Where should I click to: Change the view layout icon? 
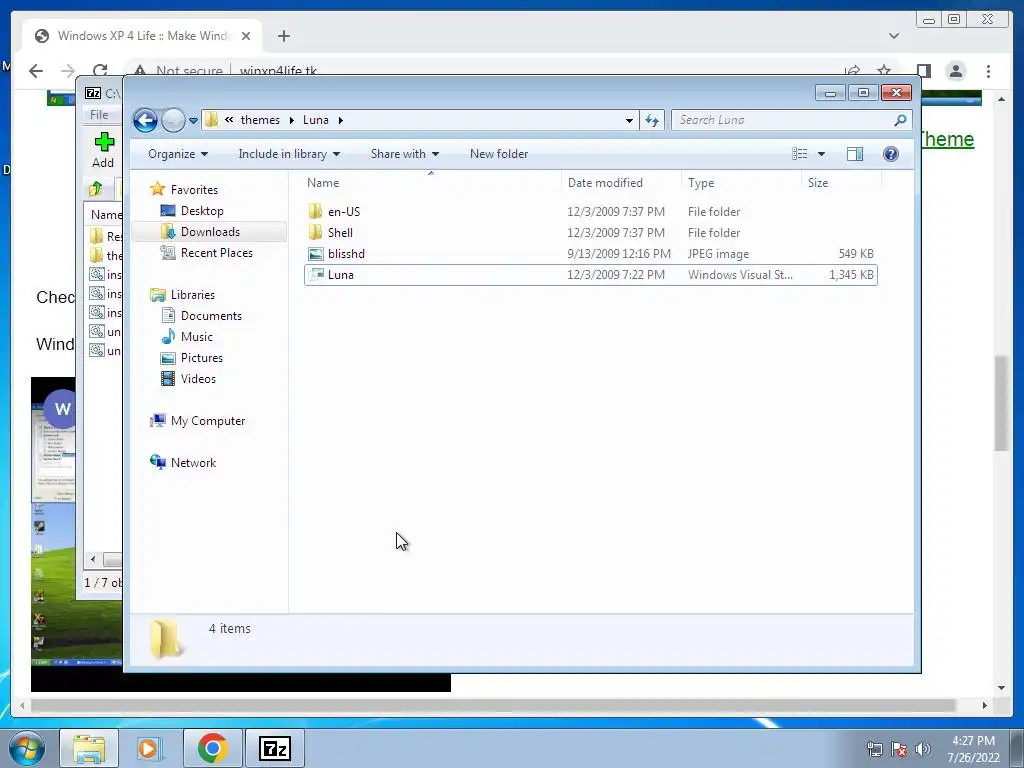(800, 154)
